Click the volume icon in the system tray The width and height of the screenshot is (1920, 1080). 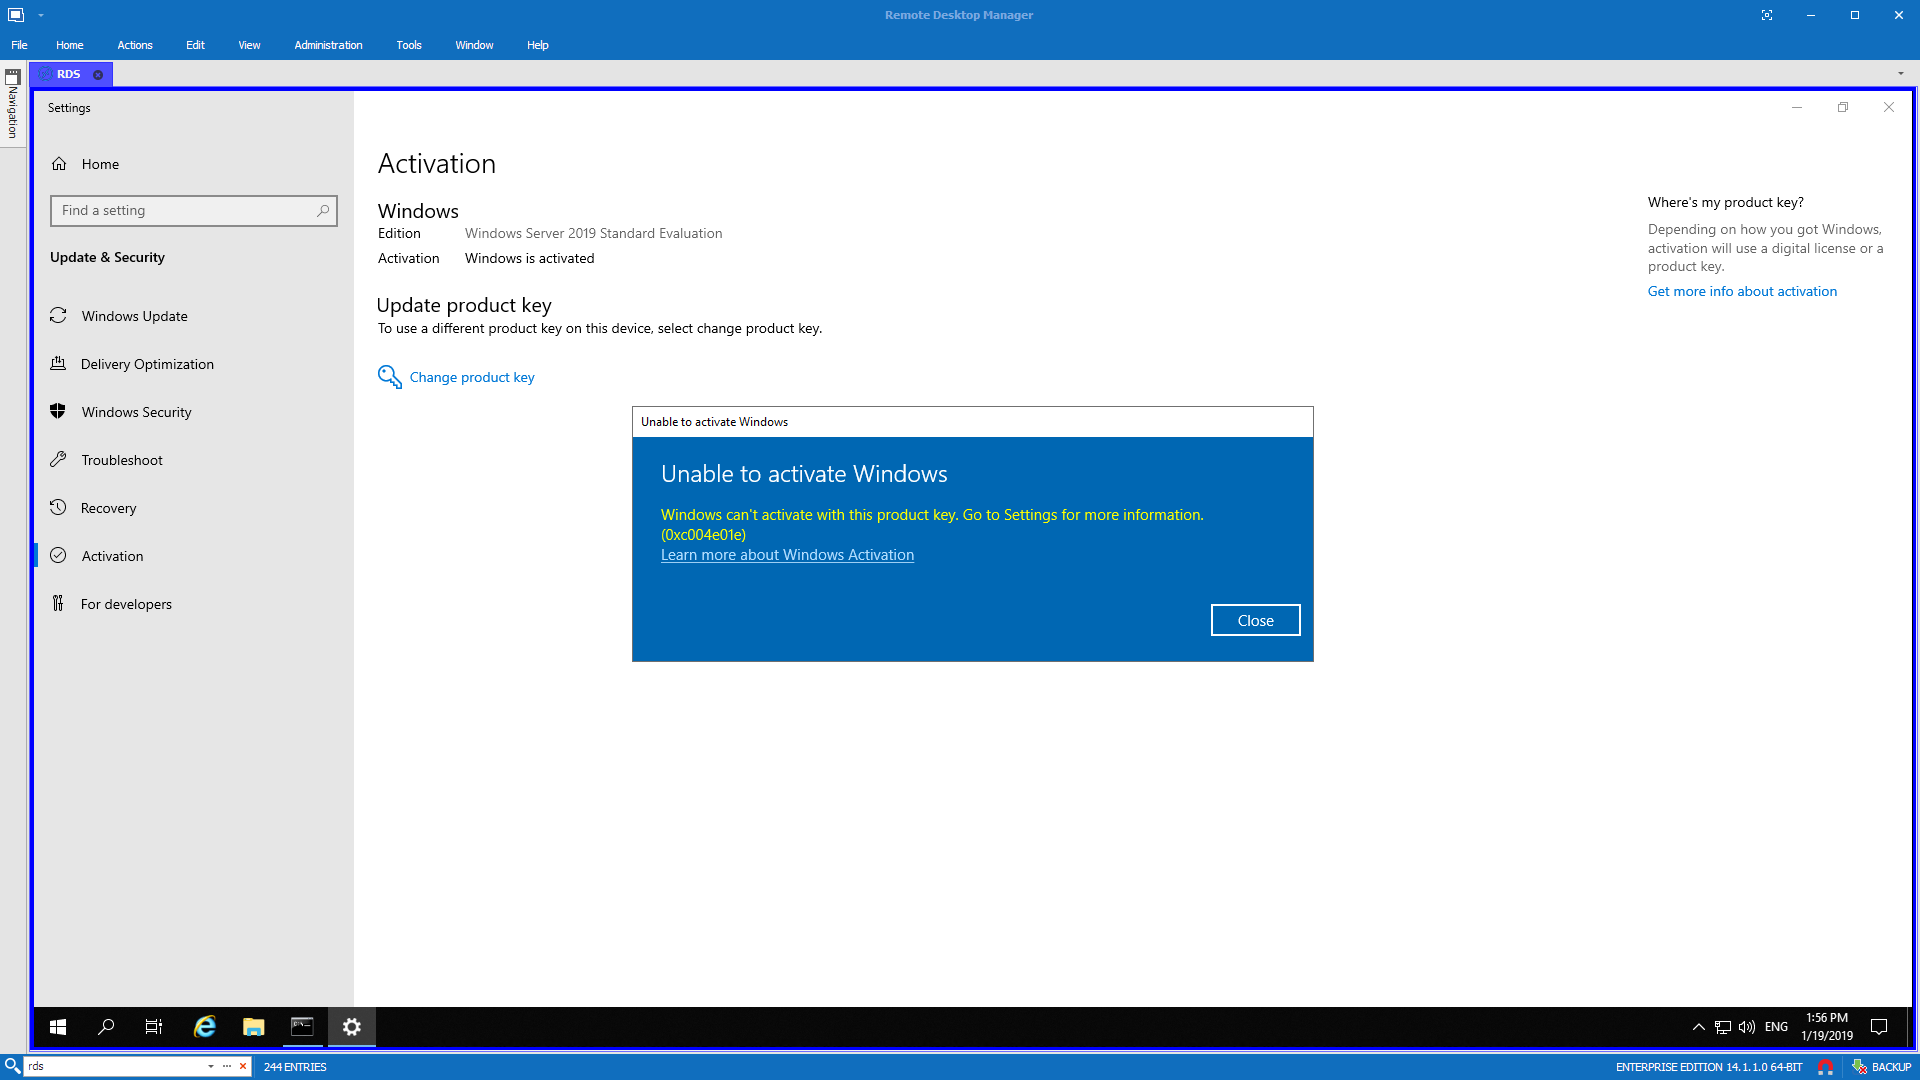tap(1746, 1027)
